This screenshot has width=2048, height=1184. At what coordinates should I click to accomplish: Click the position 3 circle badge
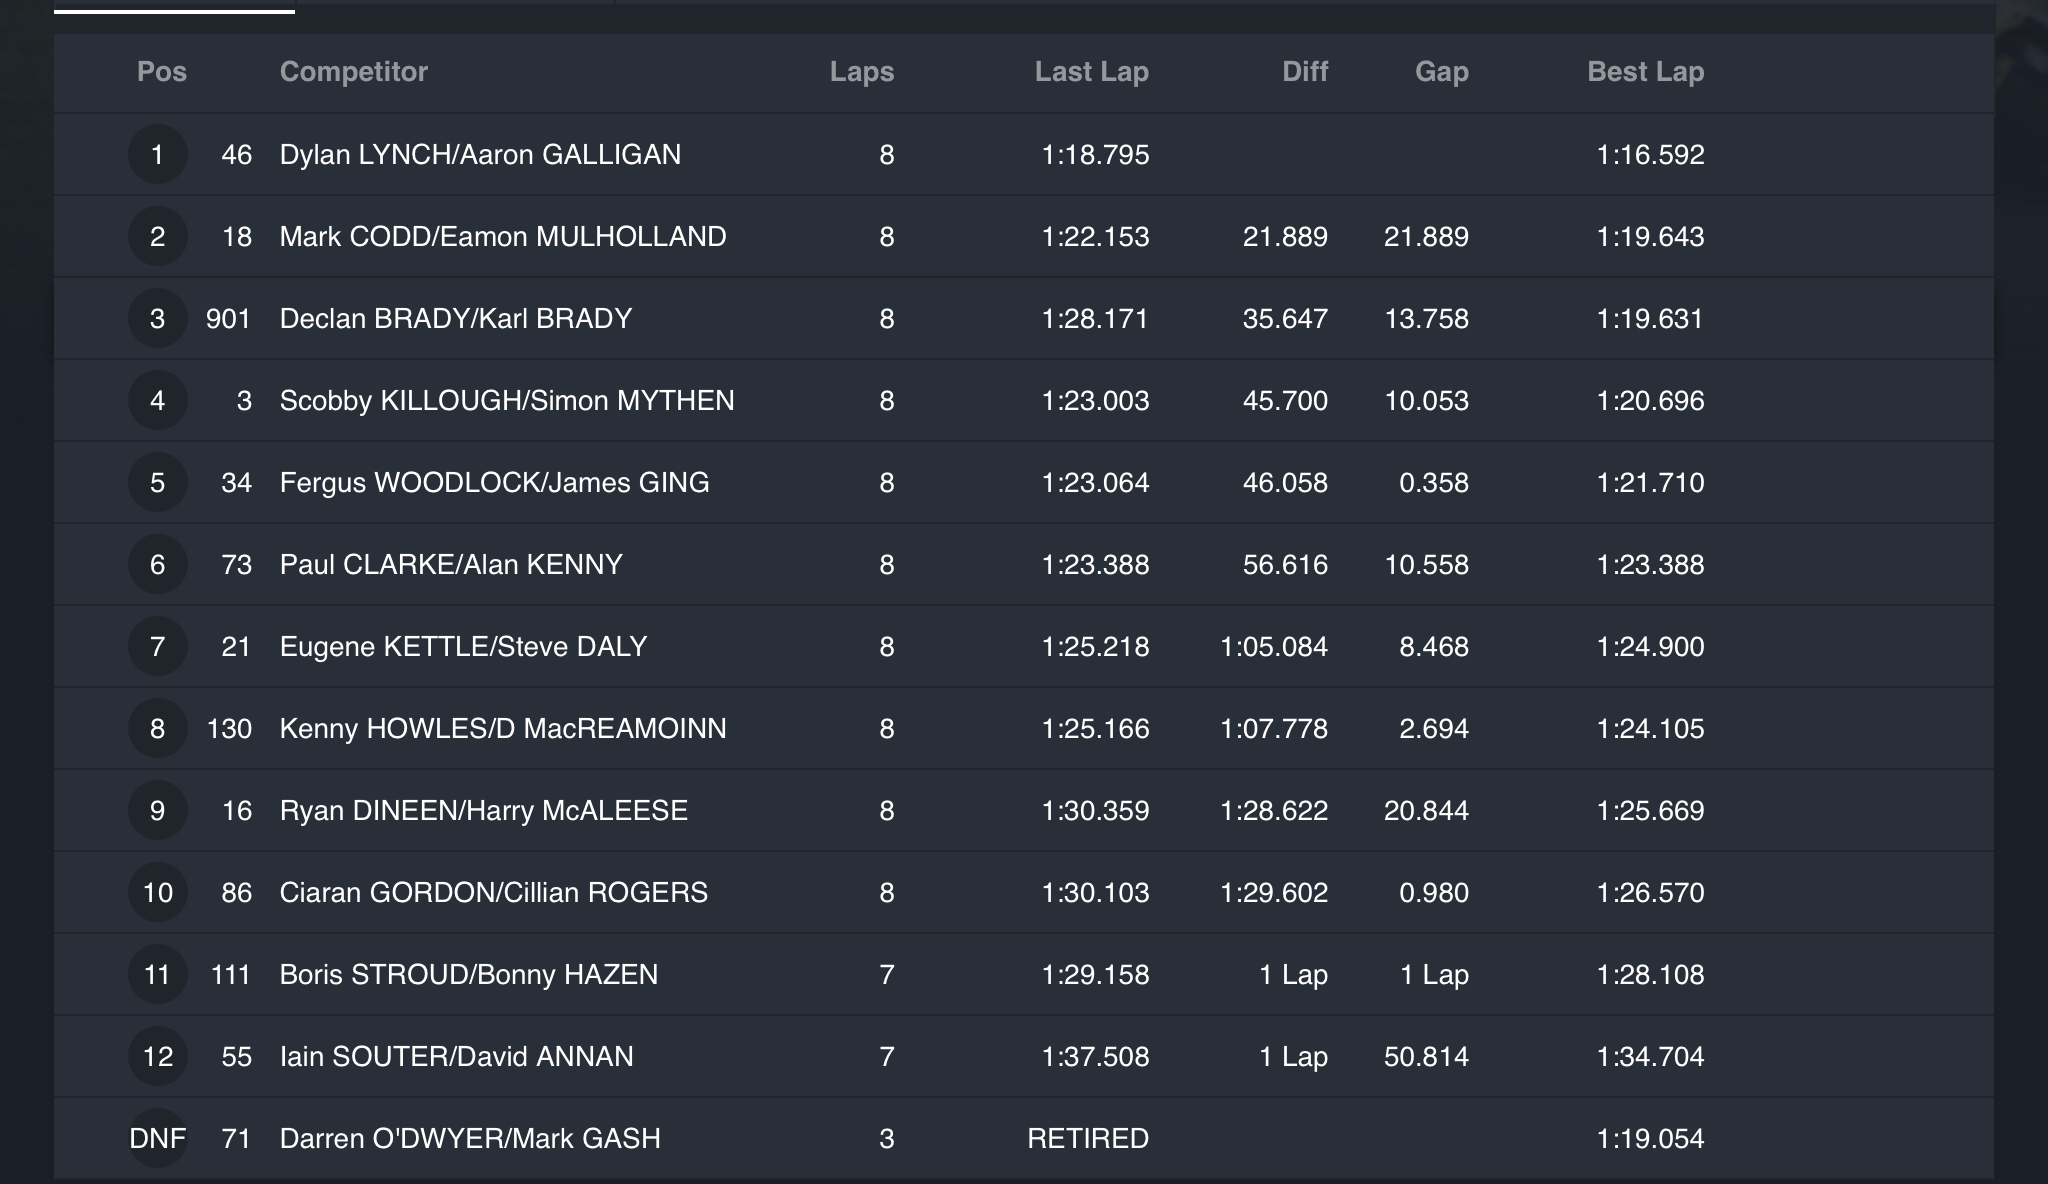tap(157, 318)
